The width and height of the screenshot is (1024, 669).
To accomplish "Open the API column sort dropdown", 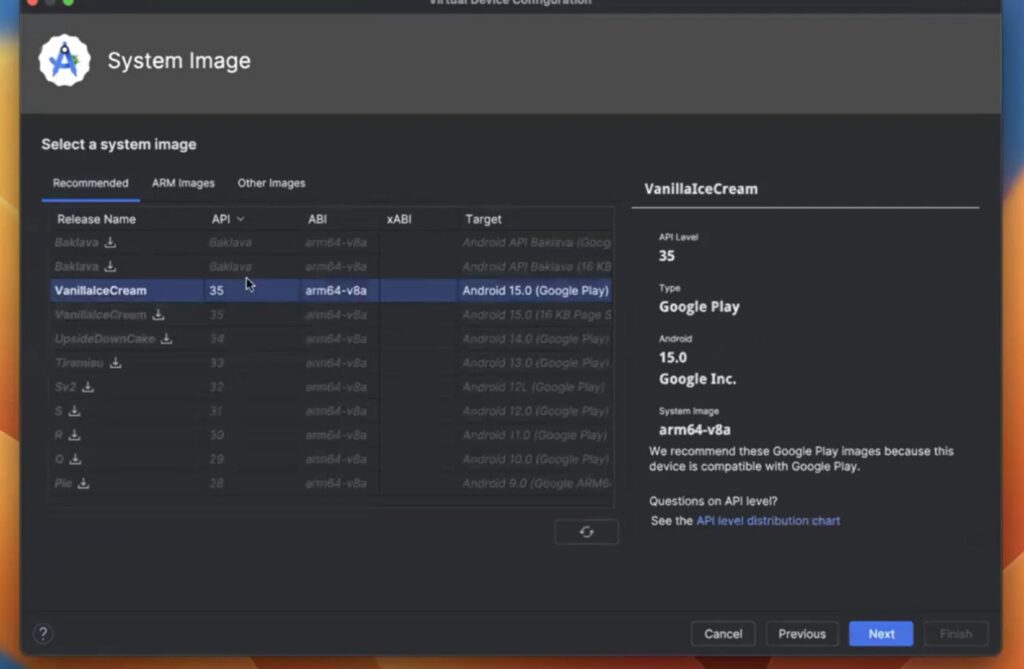I will [x=238, y=218].
